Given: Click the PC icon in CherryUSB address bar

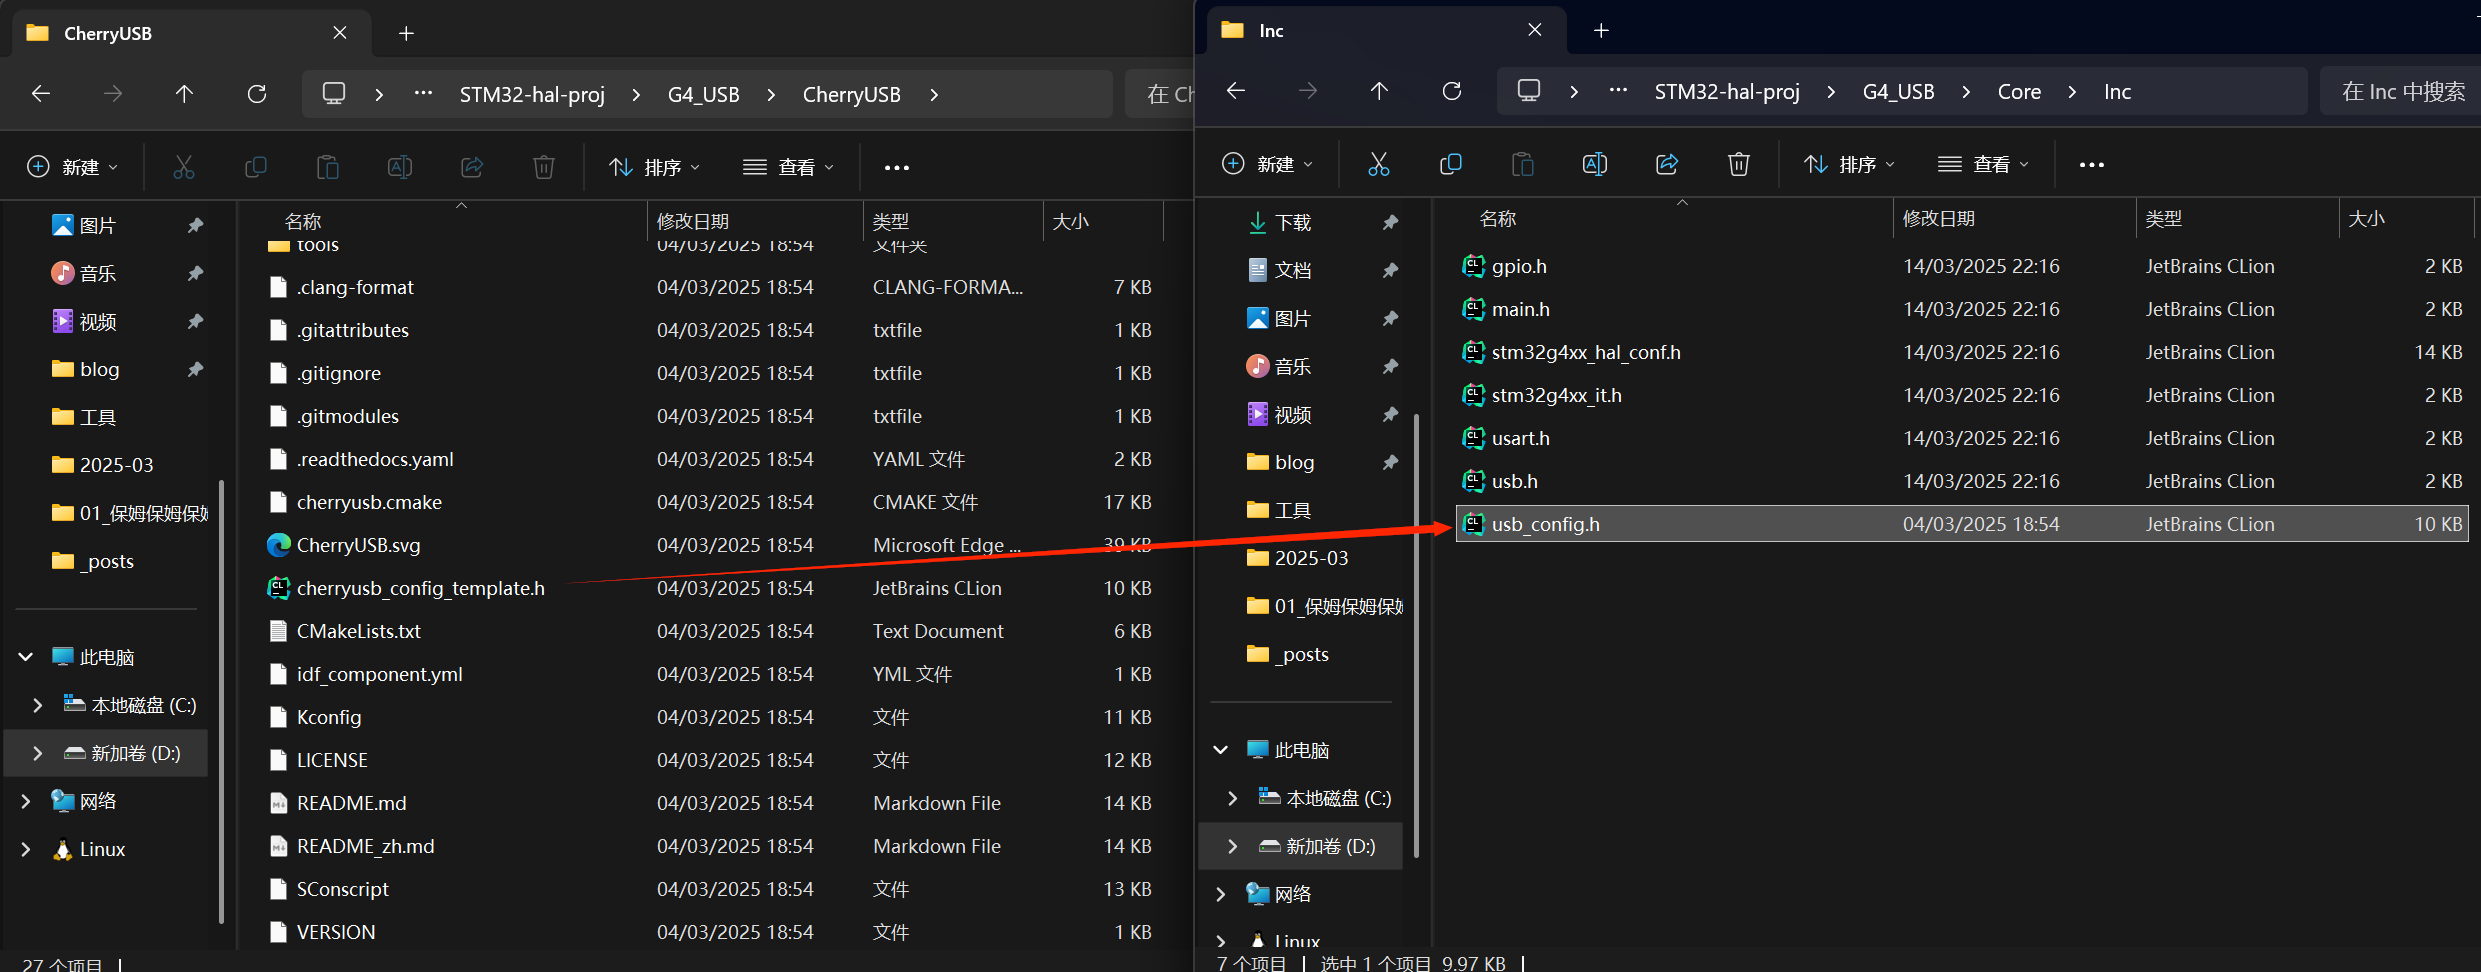Looking at the screenshot, I should [x=334, y=94].
